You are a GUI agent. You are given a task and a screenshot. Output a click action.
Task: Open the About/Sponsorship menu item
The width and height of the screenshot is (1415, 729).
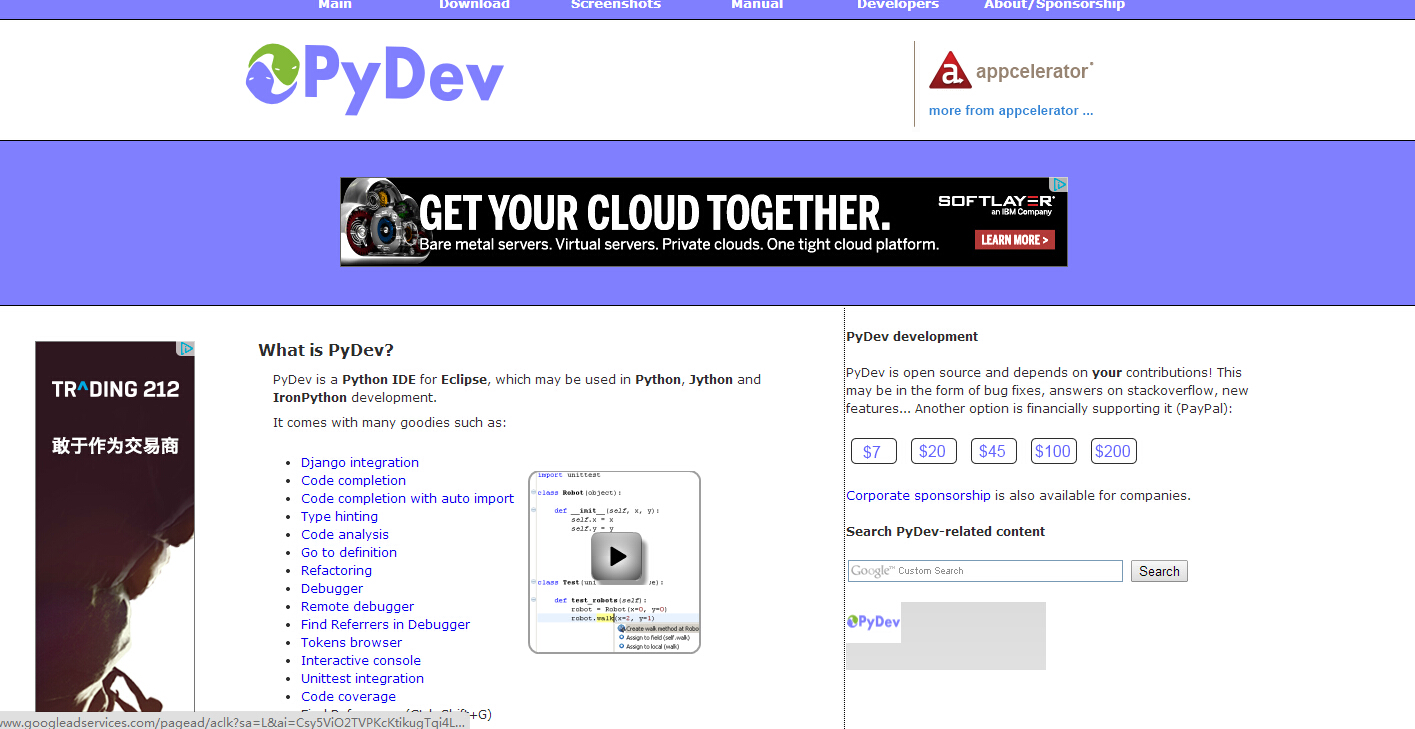[1054, 5]
